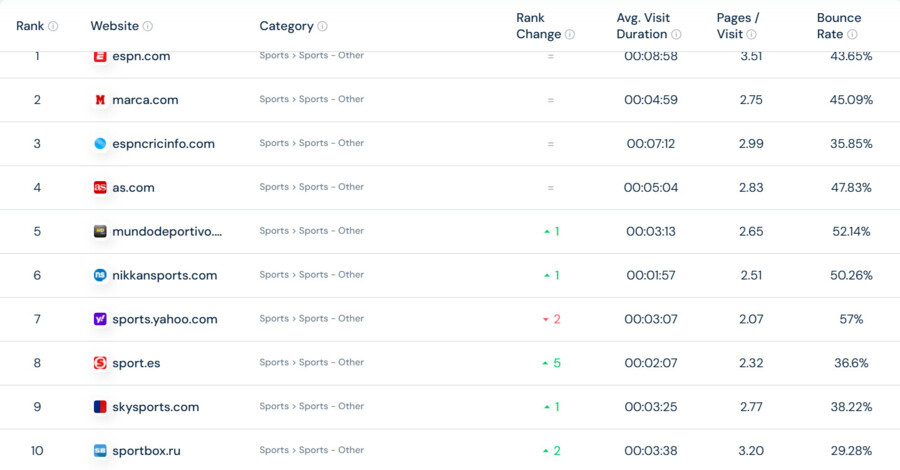Click info icon next to Website header
Viewport: 900px width, 470px height.
[148, 26]
